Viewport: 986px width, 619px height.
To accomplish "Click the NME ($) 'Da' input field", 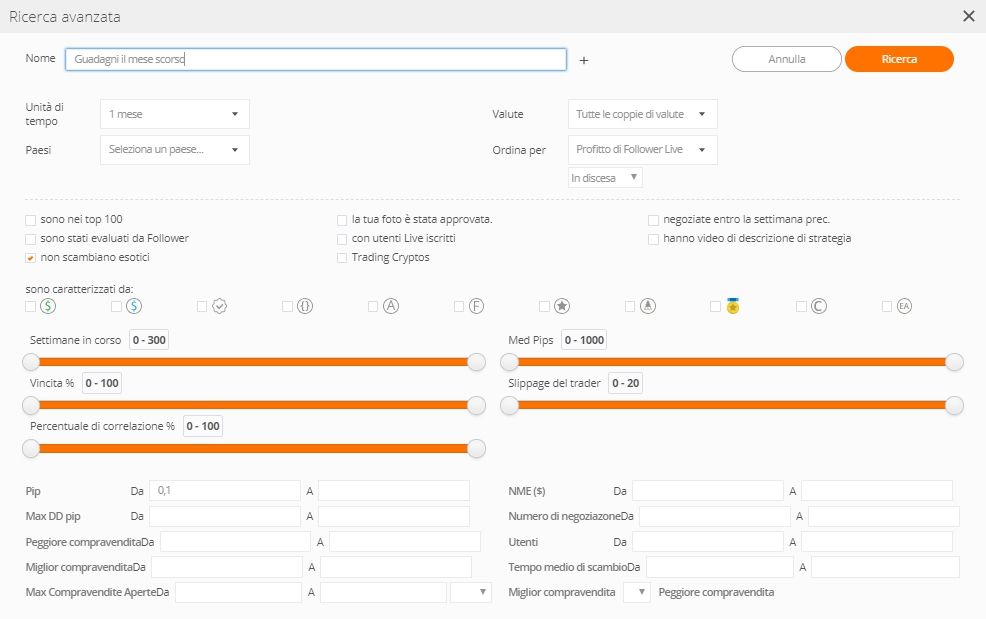I will tap(708, 491).
